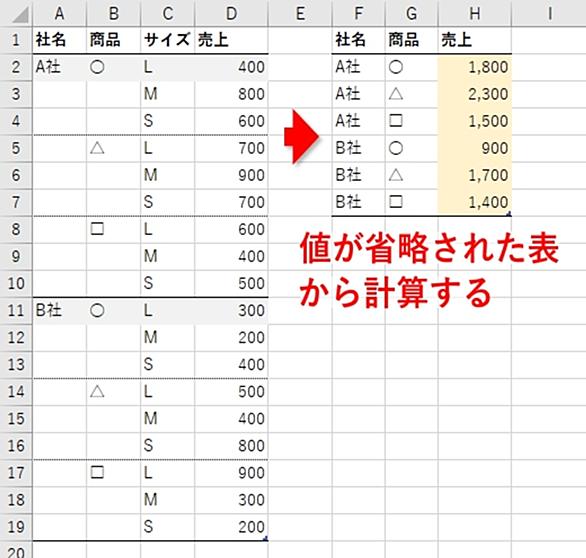
Task: Click square symbol in cell G7
Action: click(396, 202)
